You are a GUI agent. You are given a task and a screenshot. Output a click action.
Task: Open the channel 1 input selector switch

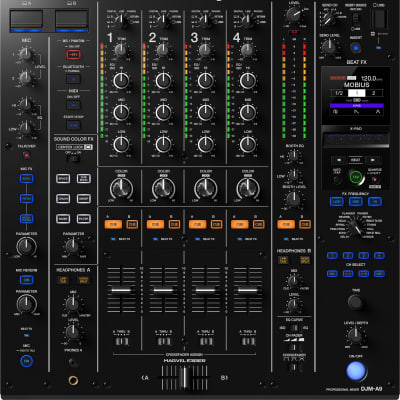[x=122, y=20]
